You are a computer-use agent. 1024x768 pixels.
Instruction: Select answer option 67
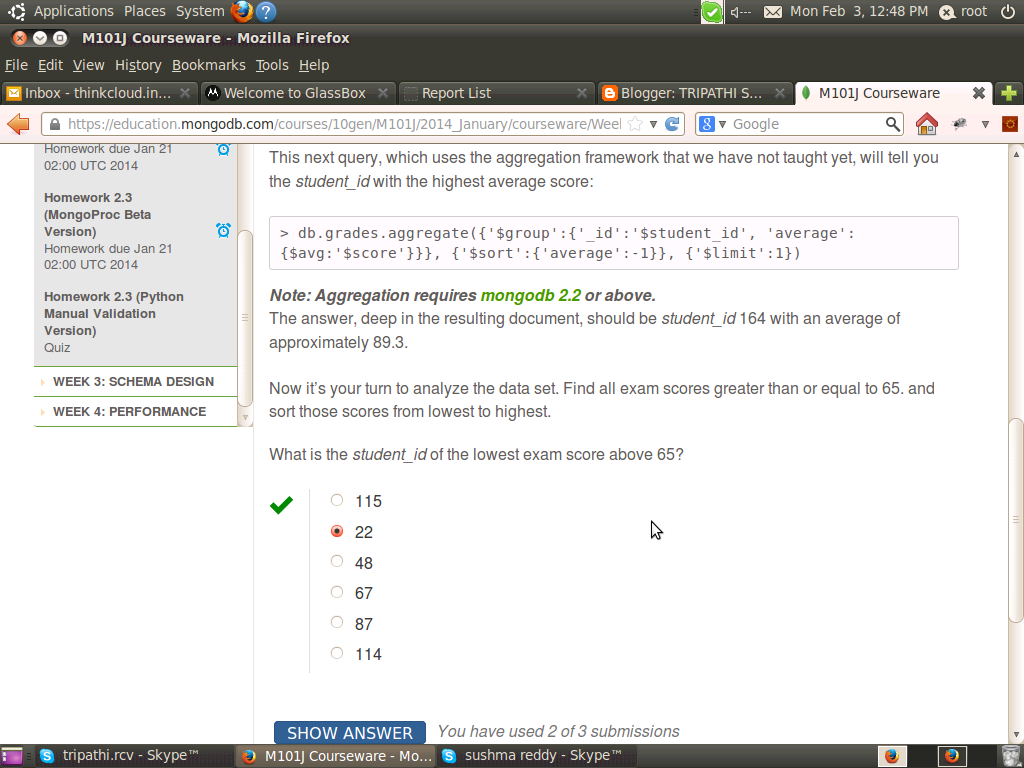[x=336, y=592]
